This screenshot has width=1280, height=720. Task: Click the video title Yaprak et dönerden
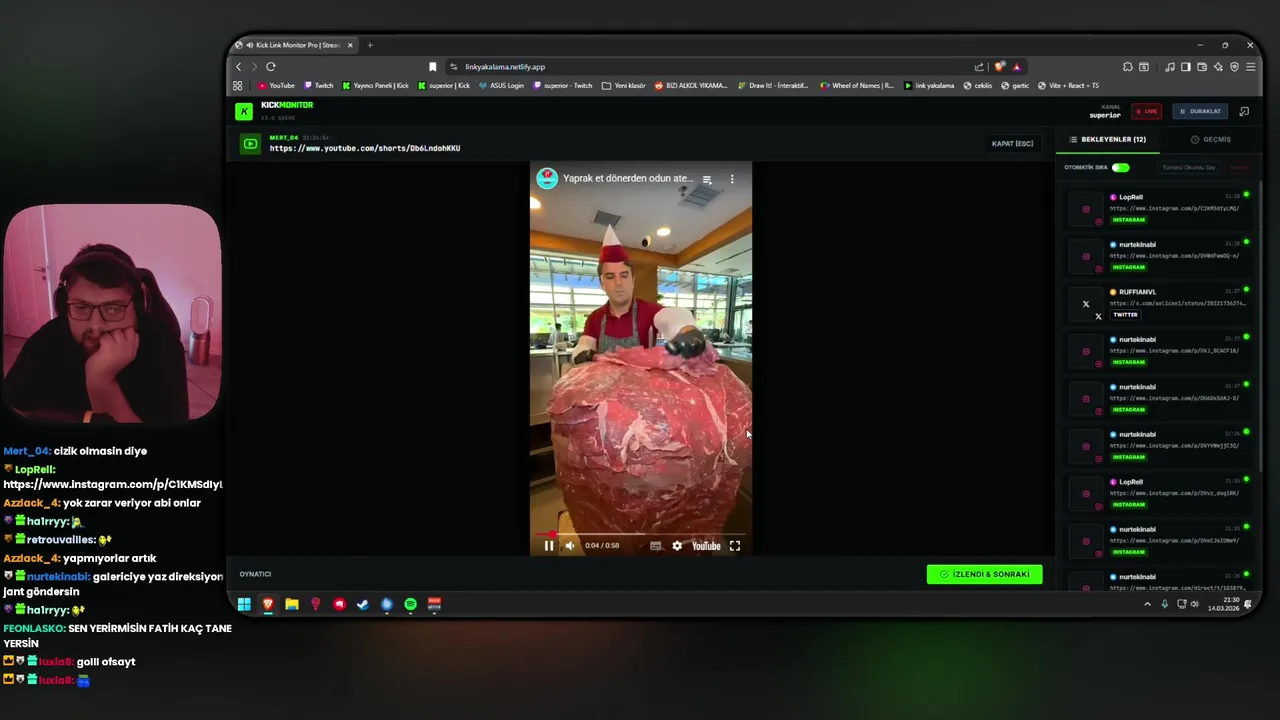pyautogui.click(x=628, y=178)
